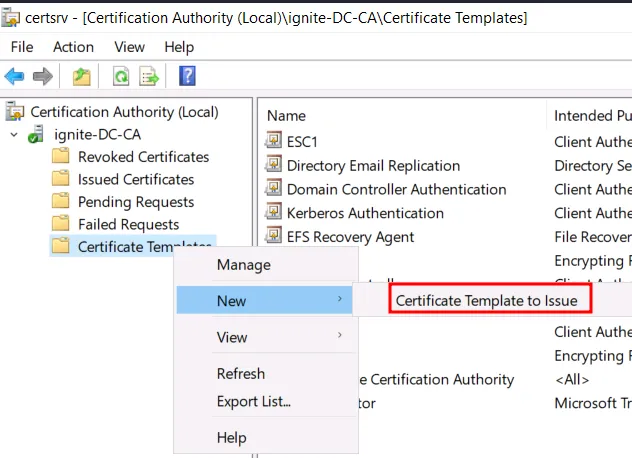Click the Refresh toolbar icon
The height and width of the screenshot is (458, 632).
[121, 76]
